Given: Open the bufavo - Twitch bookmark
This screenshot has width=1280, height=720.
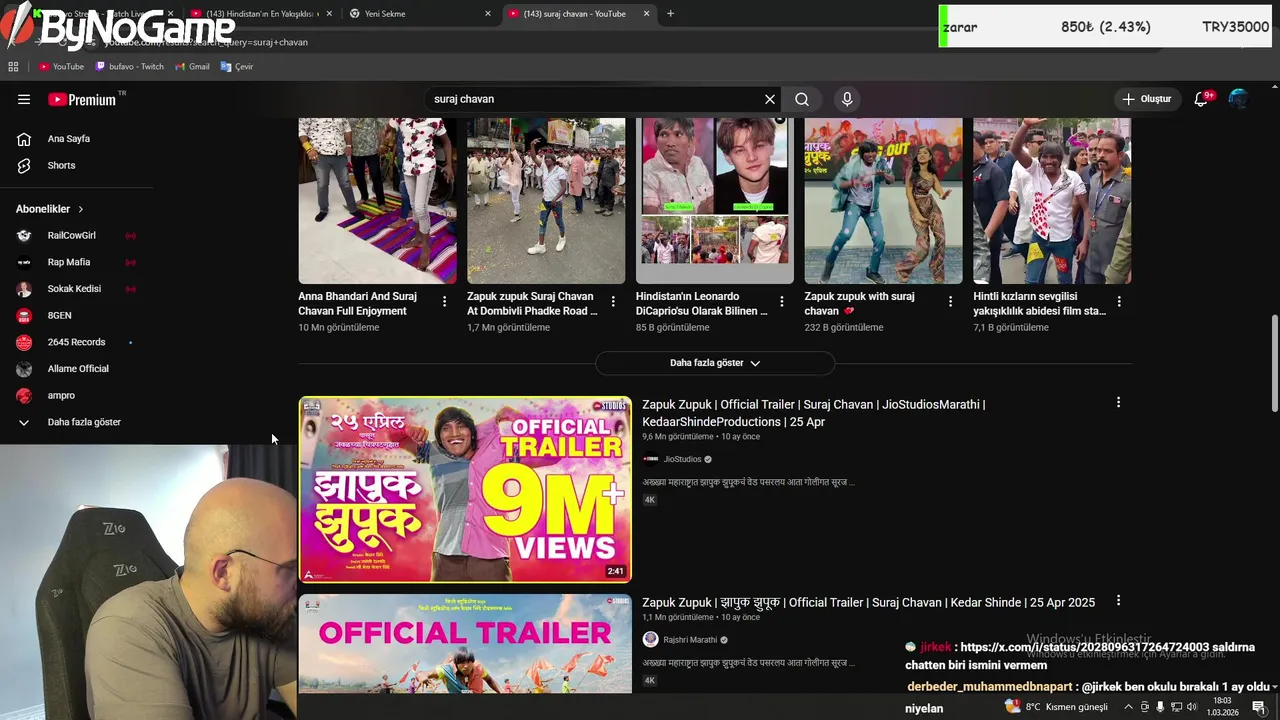Looking at the screenshot, I should [x=129, y=67].
